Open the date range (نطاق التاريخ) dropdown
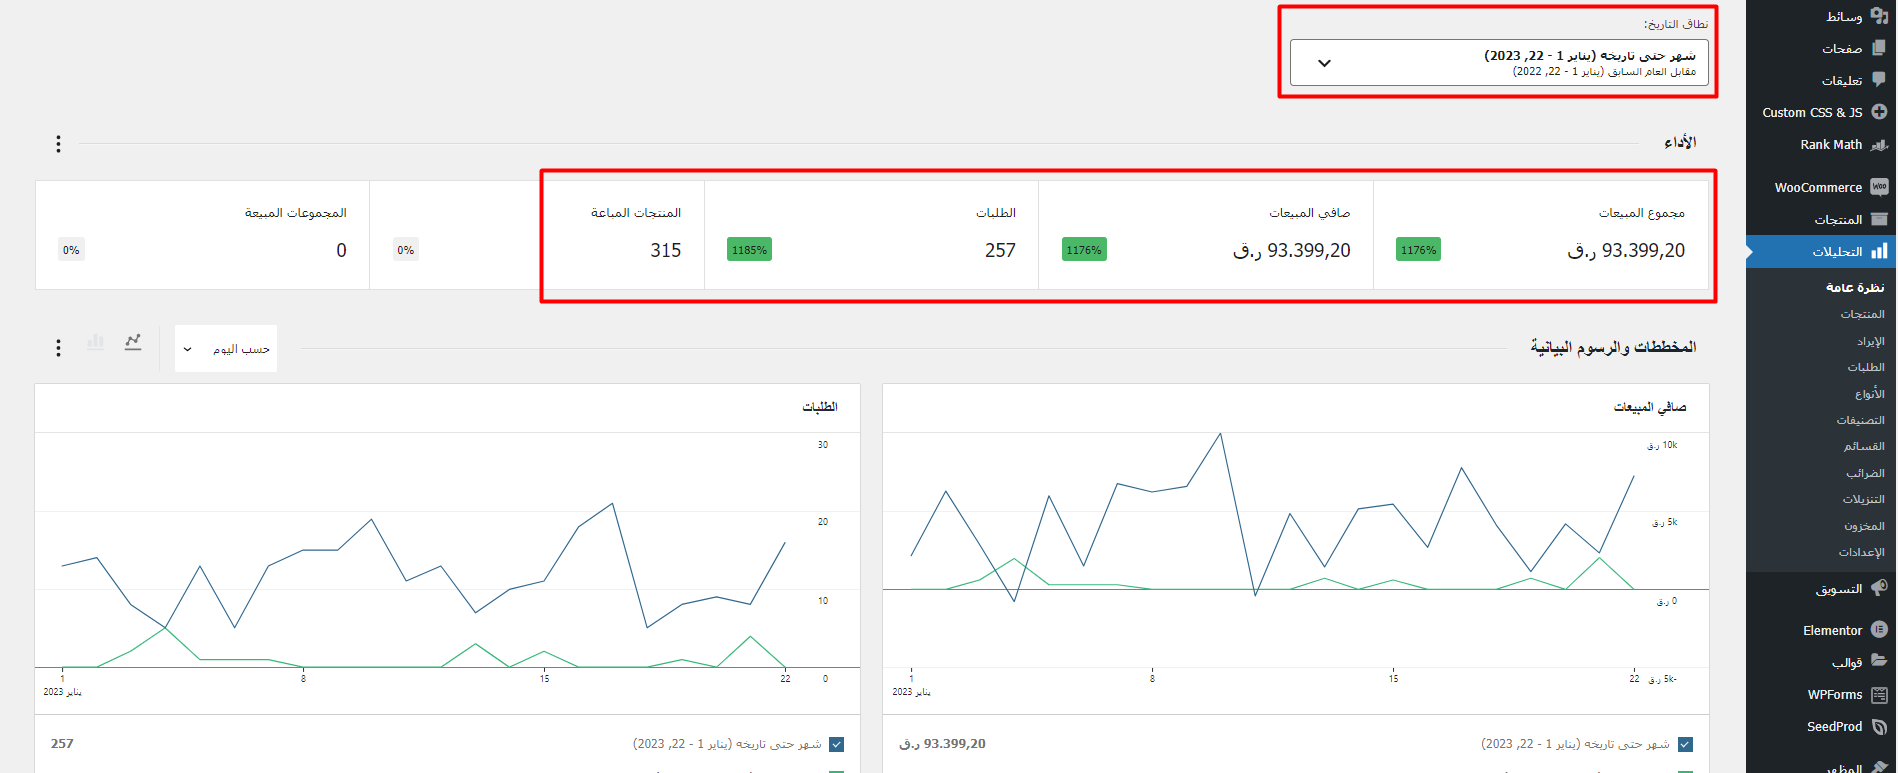The height and width of the screenshot is (773, 1898). coord(1498,63)
